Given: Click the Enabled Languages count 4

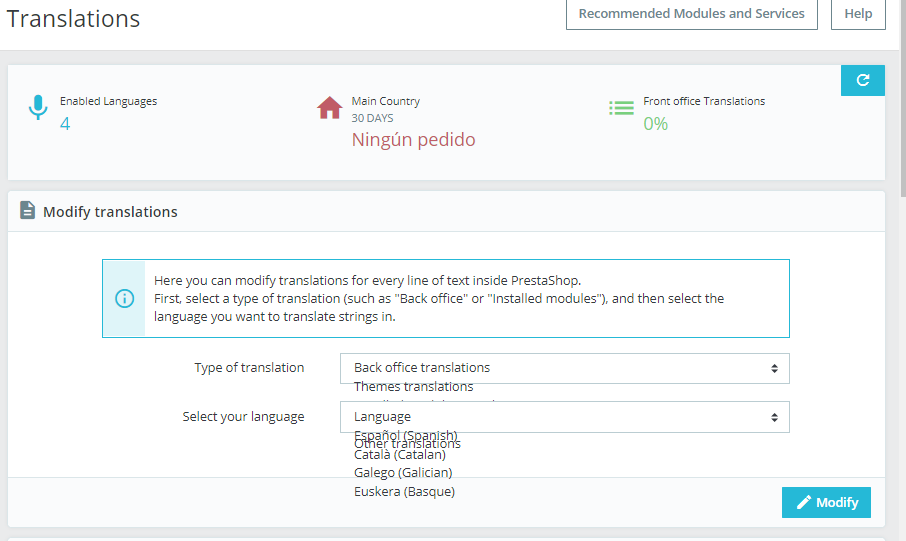Looking at the screenshot, I should coord(65,124).
